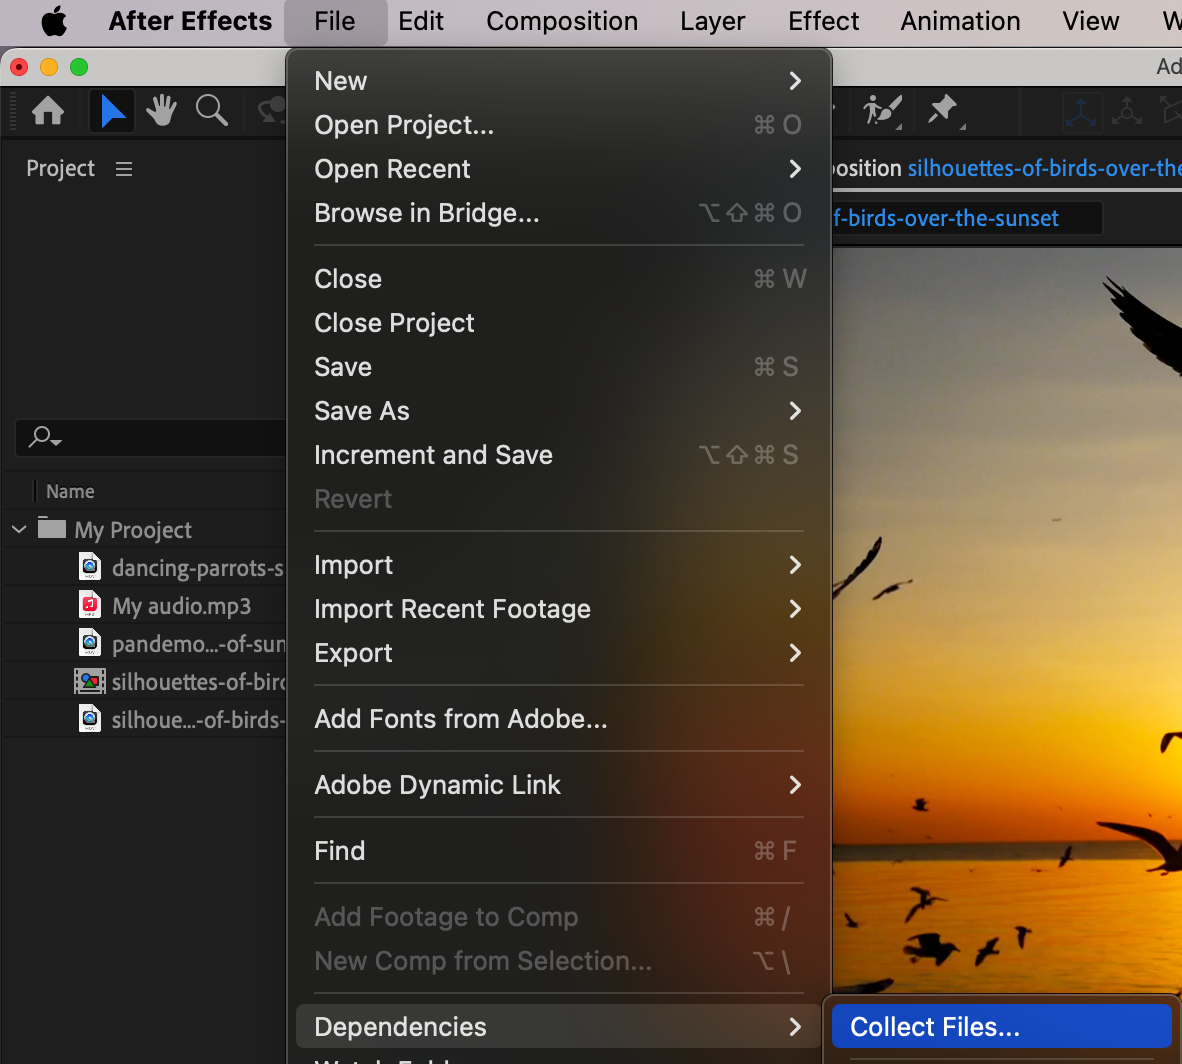Choose Increment and Save
This screenshot has width=1182, height=1064.
(x=558, y=455)
